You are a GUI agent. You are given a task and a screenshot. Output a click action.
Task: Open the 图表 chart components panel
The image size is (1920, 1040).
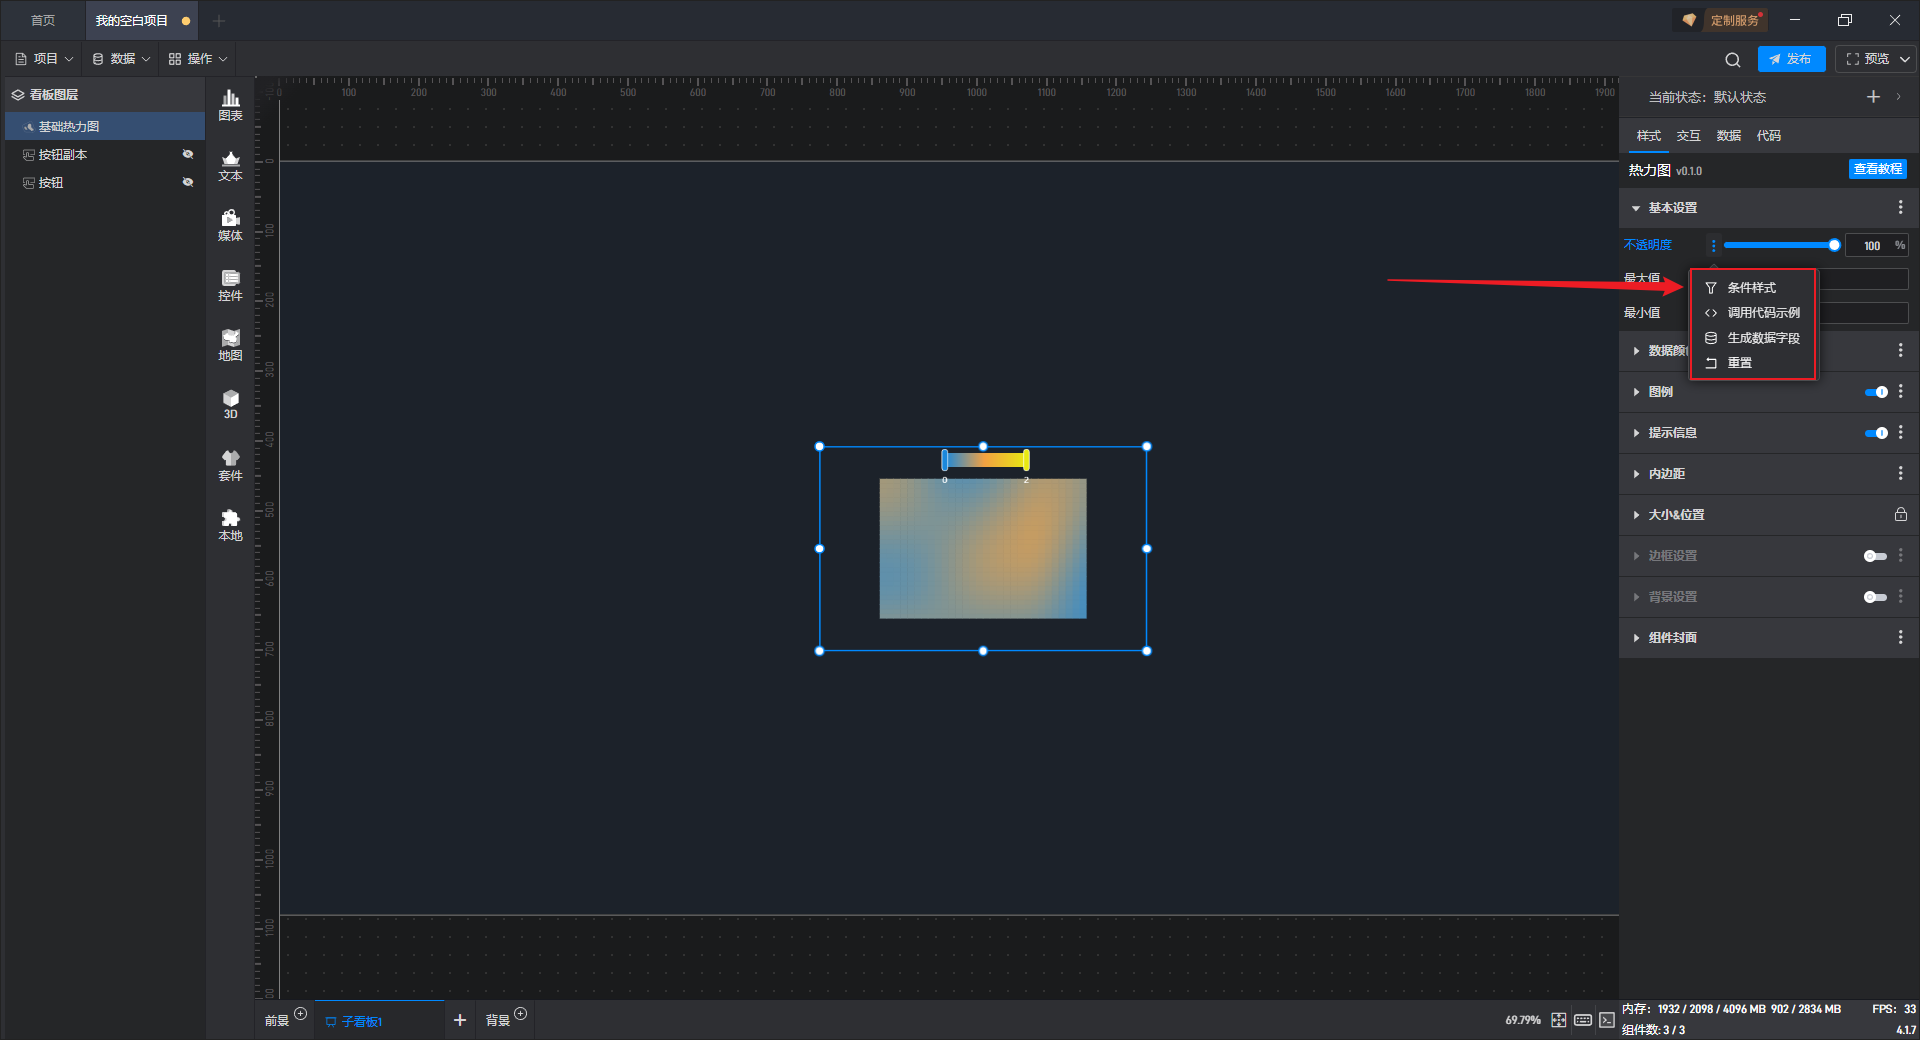click(230, 104)
